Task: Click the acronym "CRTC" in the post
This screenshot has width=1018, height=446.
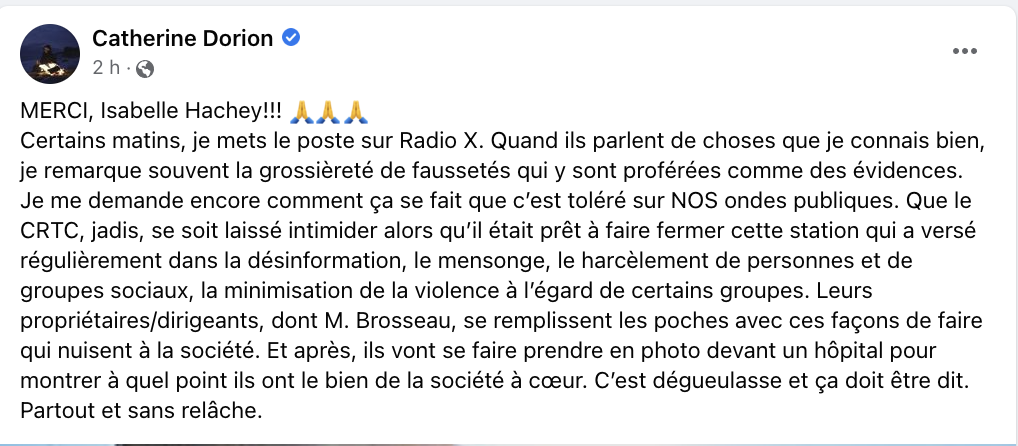Action: click(x=47, y=232)
